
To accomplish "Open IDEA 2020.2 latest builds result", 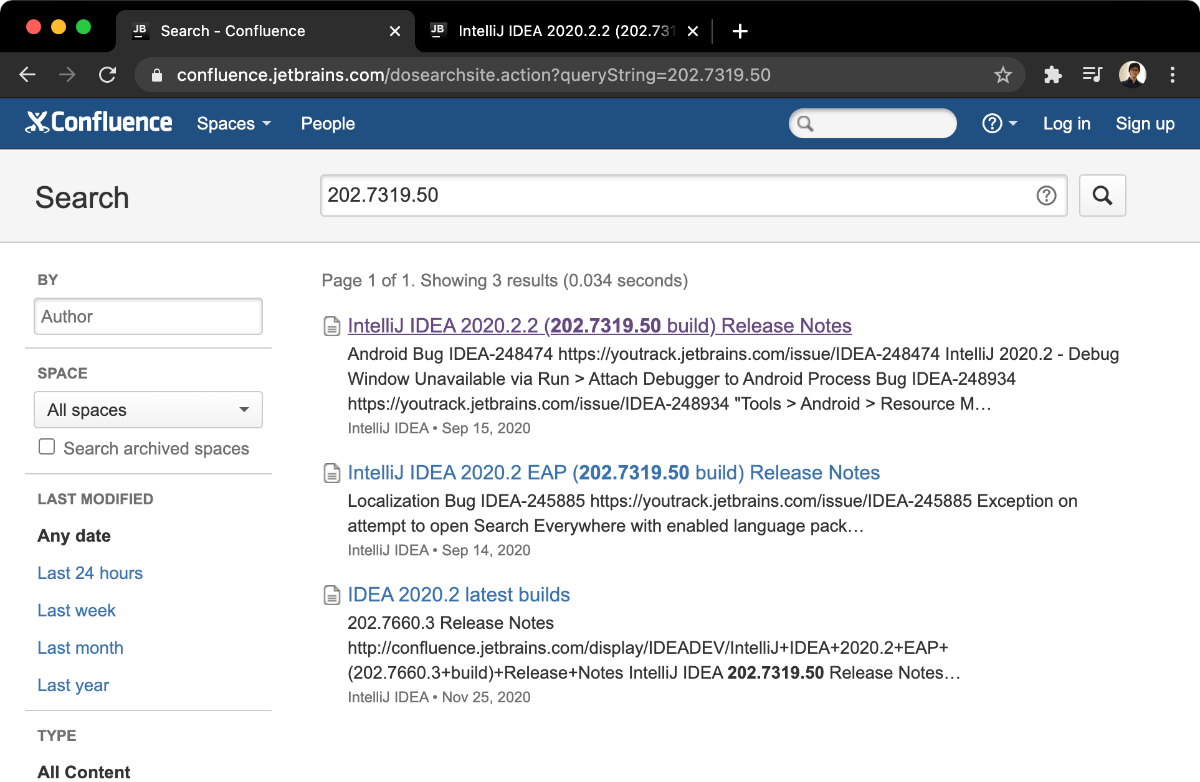I will coord(459,595).
